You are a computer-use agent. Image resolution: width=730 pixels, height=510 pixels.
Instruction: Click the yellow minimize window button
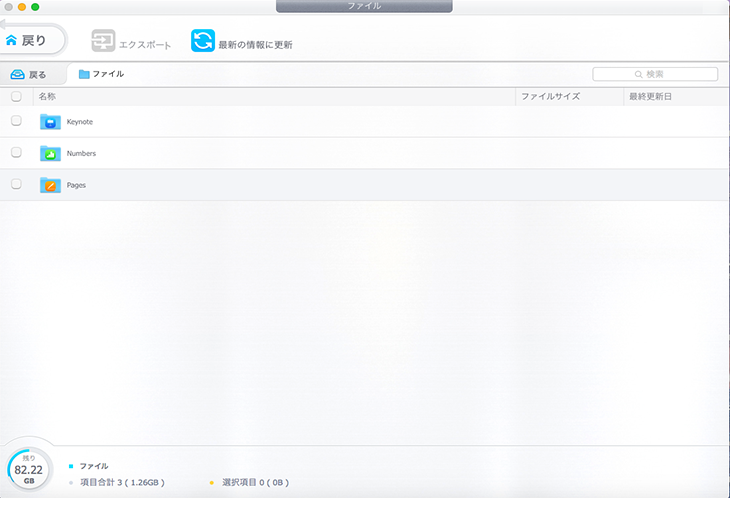pos(21,7)
